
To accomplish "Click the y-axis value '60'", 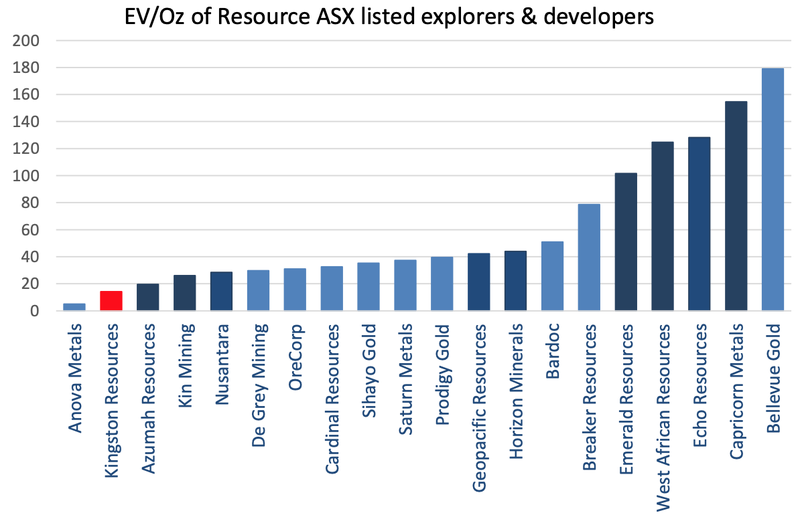I will click(x=31, y=230).
